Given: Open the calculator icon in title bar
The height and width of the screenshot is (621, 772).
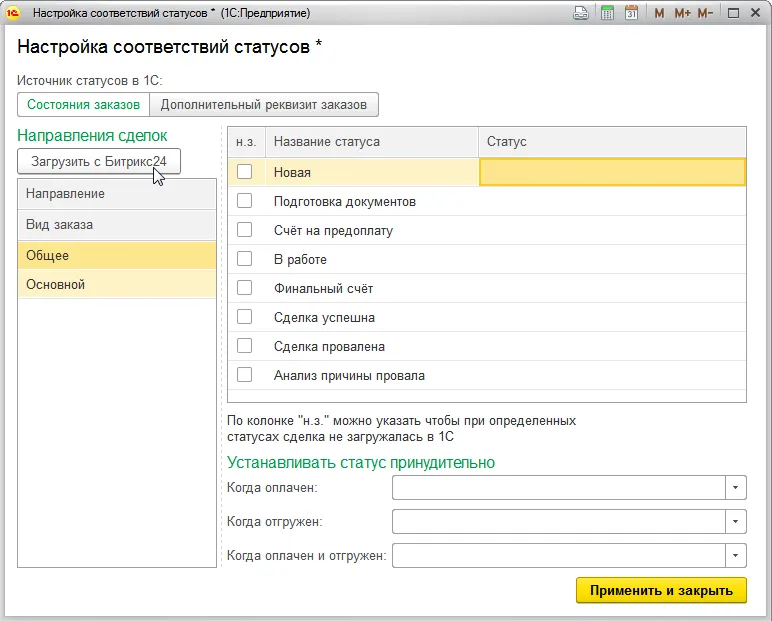Looking at the screenshot, I should click(607, 14).
